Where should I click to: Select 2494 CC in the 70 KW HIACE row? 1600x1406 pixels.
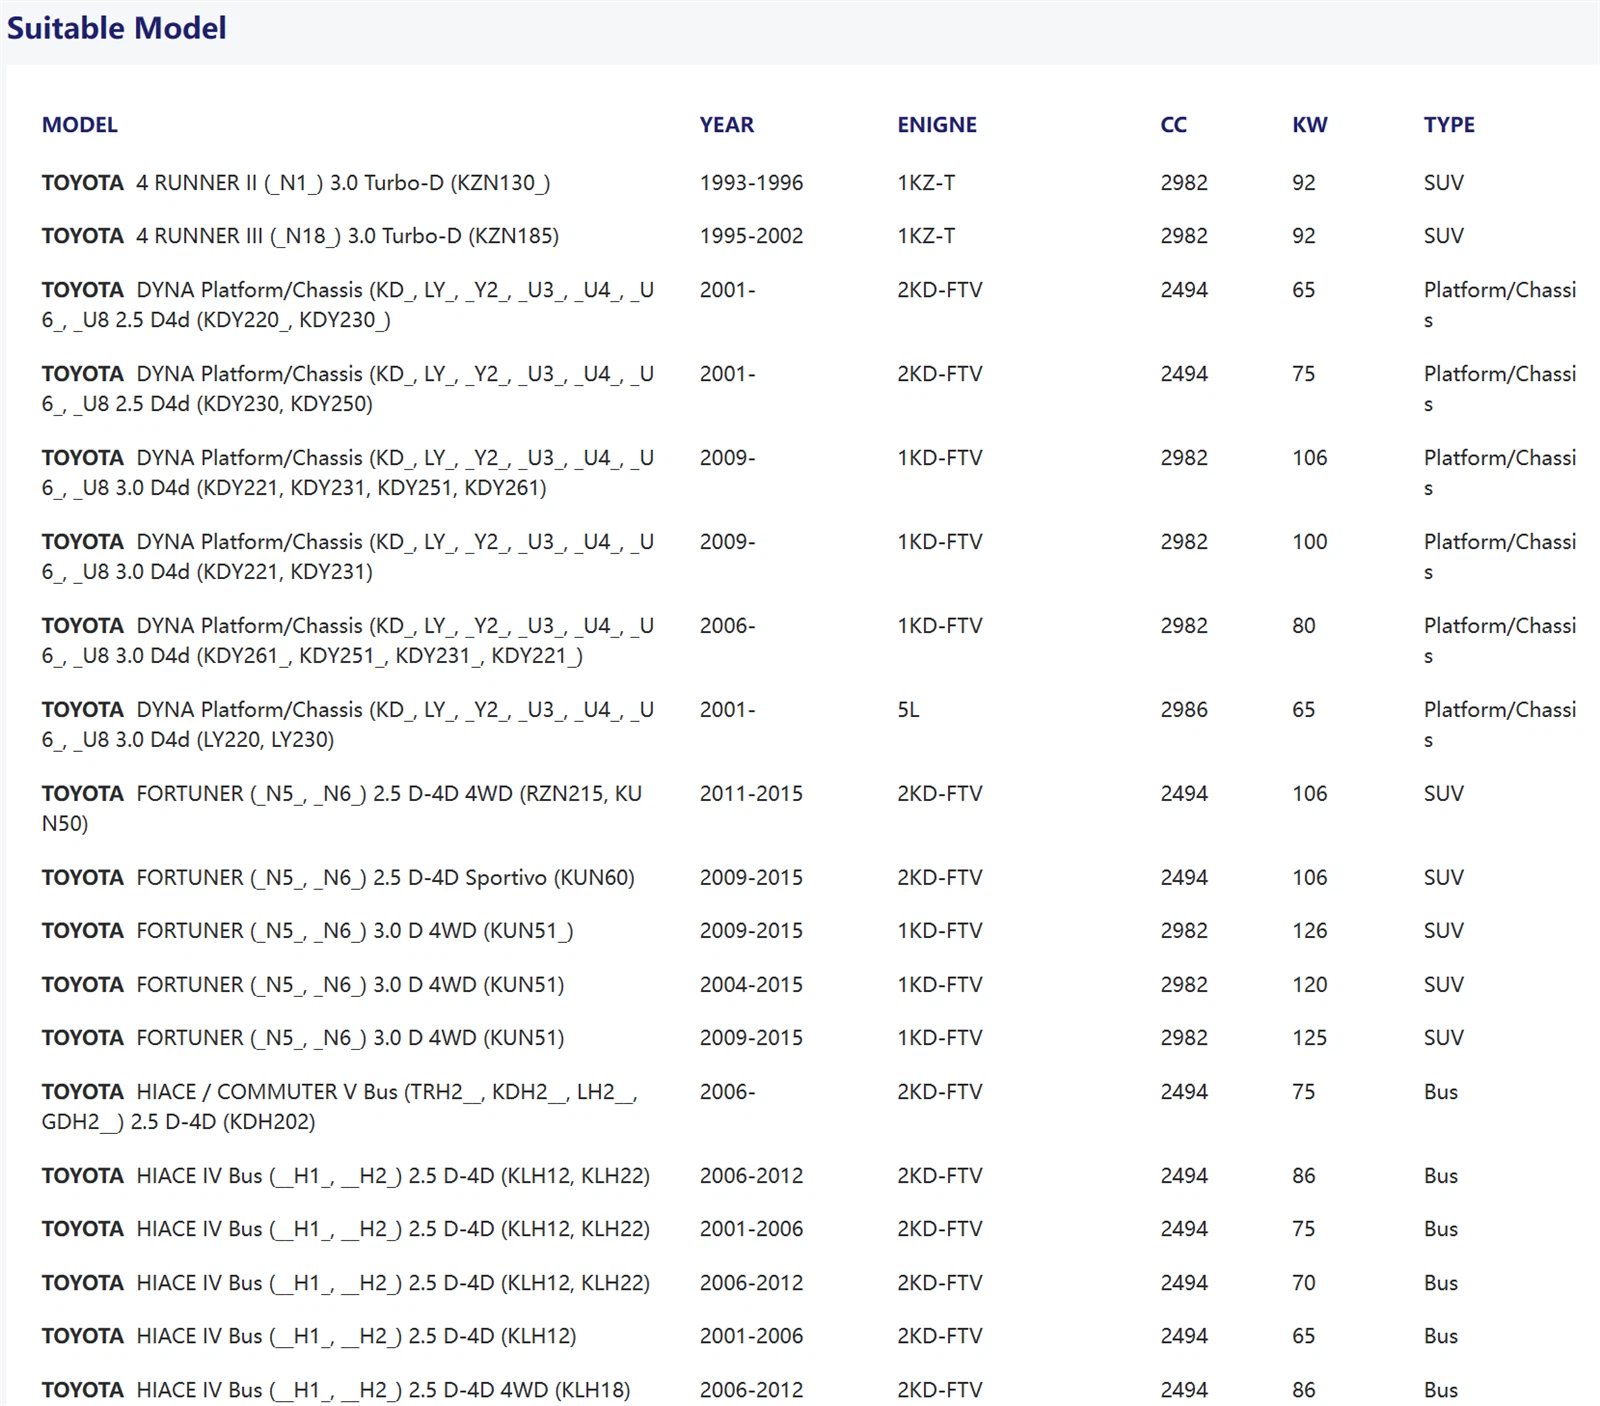pos(1184,1283)
